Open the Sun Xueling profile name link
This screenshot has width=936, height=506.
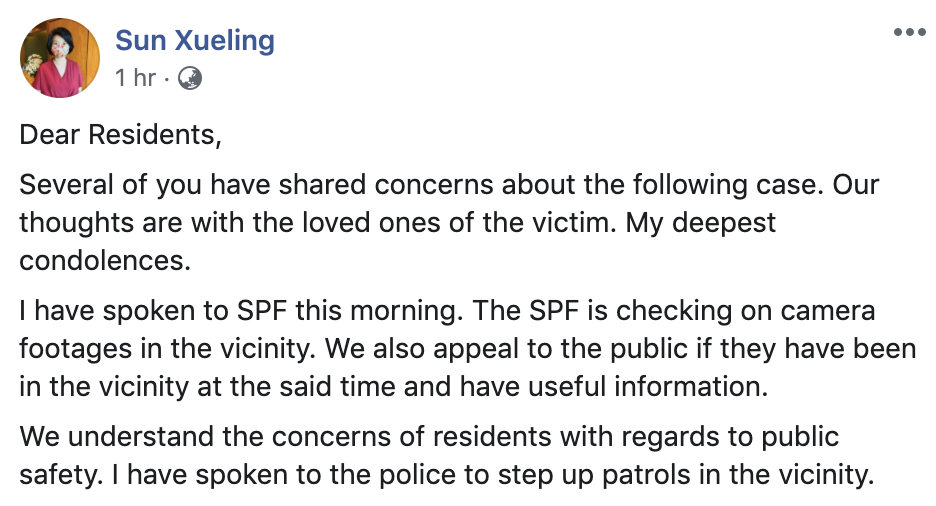pyautogui.click(x=195, y=41)
